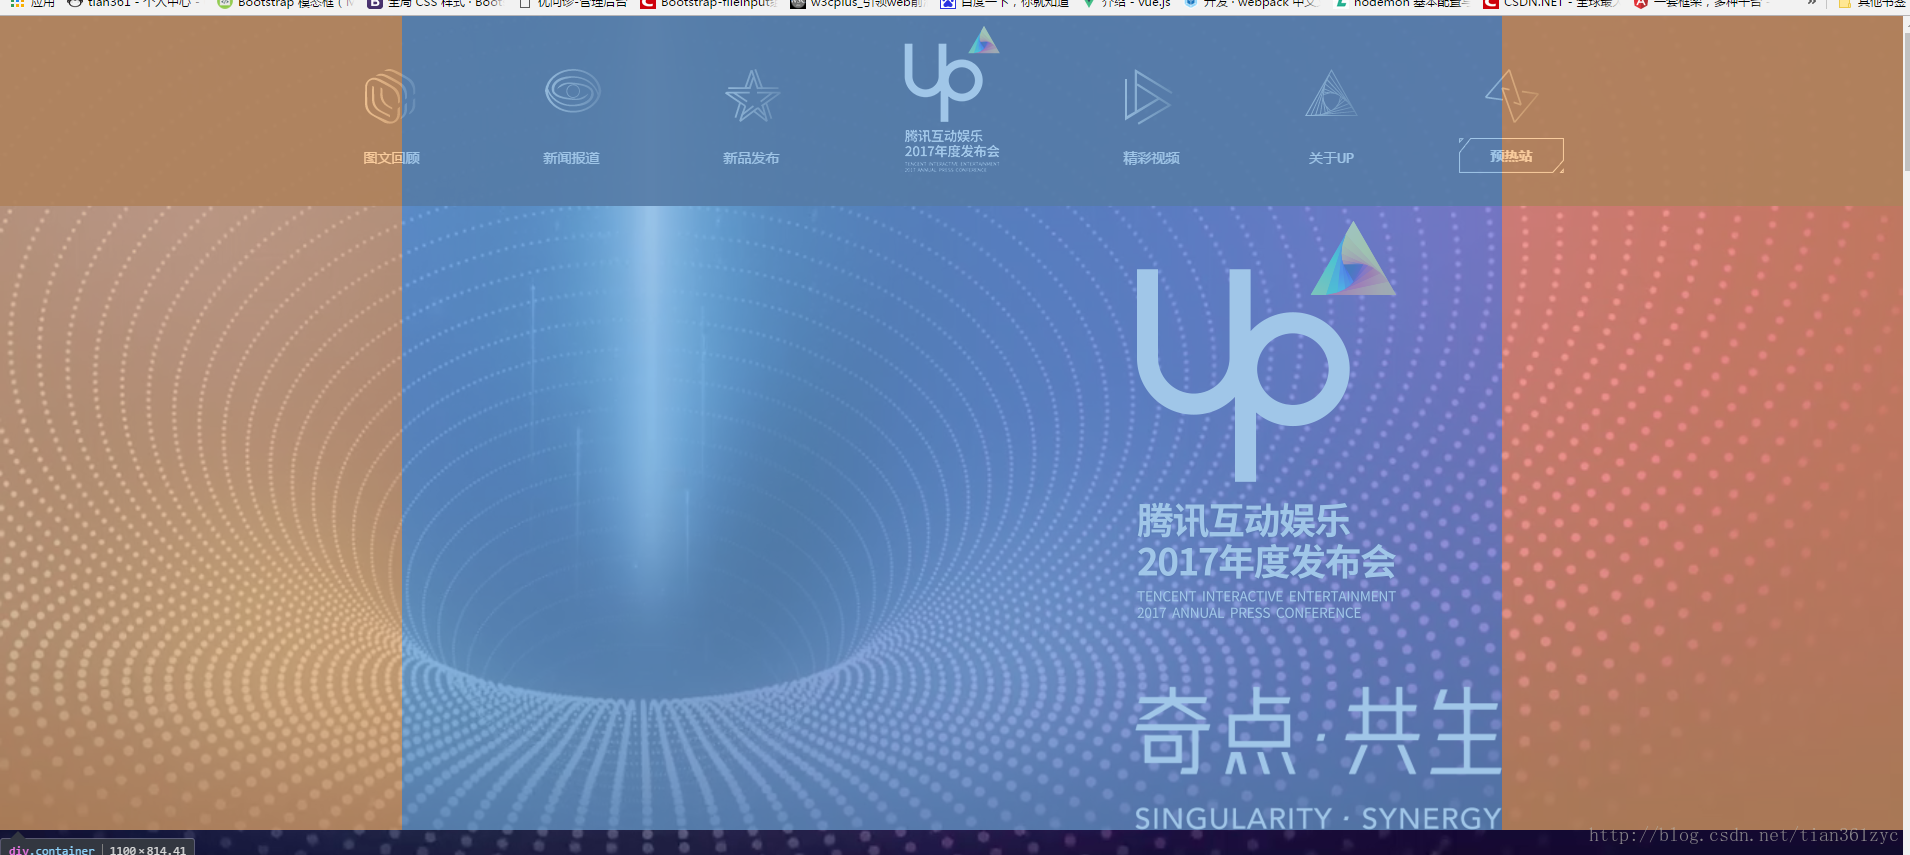Click the large UP logo in hero banner

click(1265, 351)
